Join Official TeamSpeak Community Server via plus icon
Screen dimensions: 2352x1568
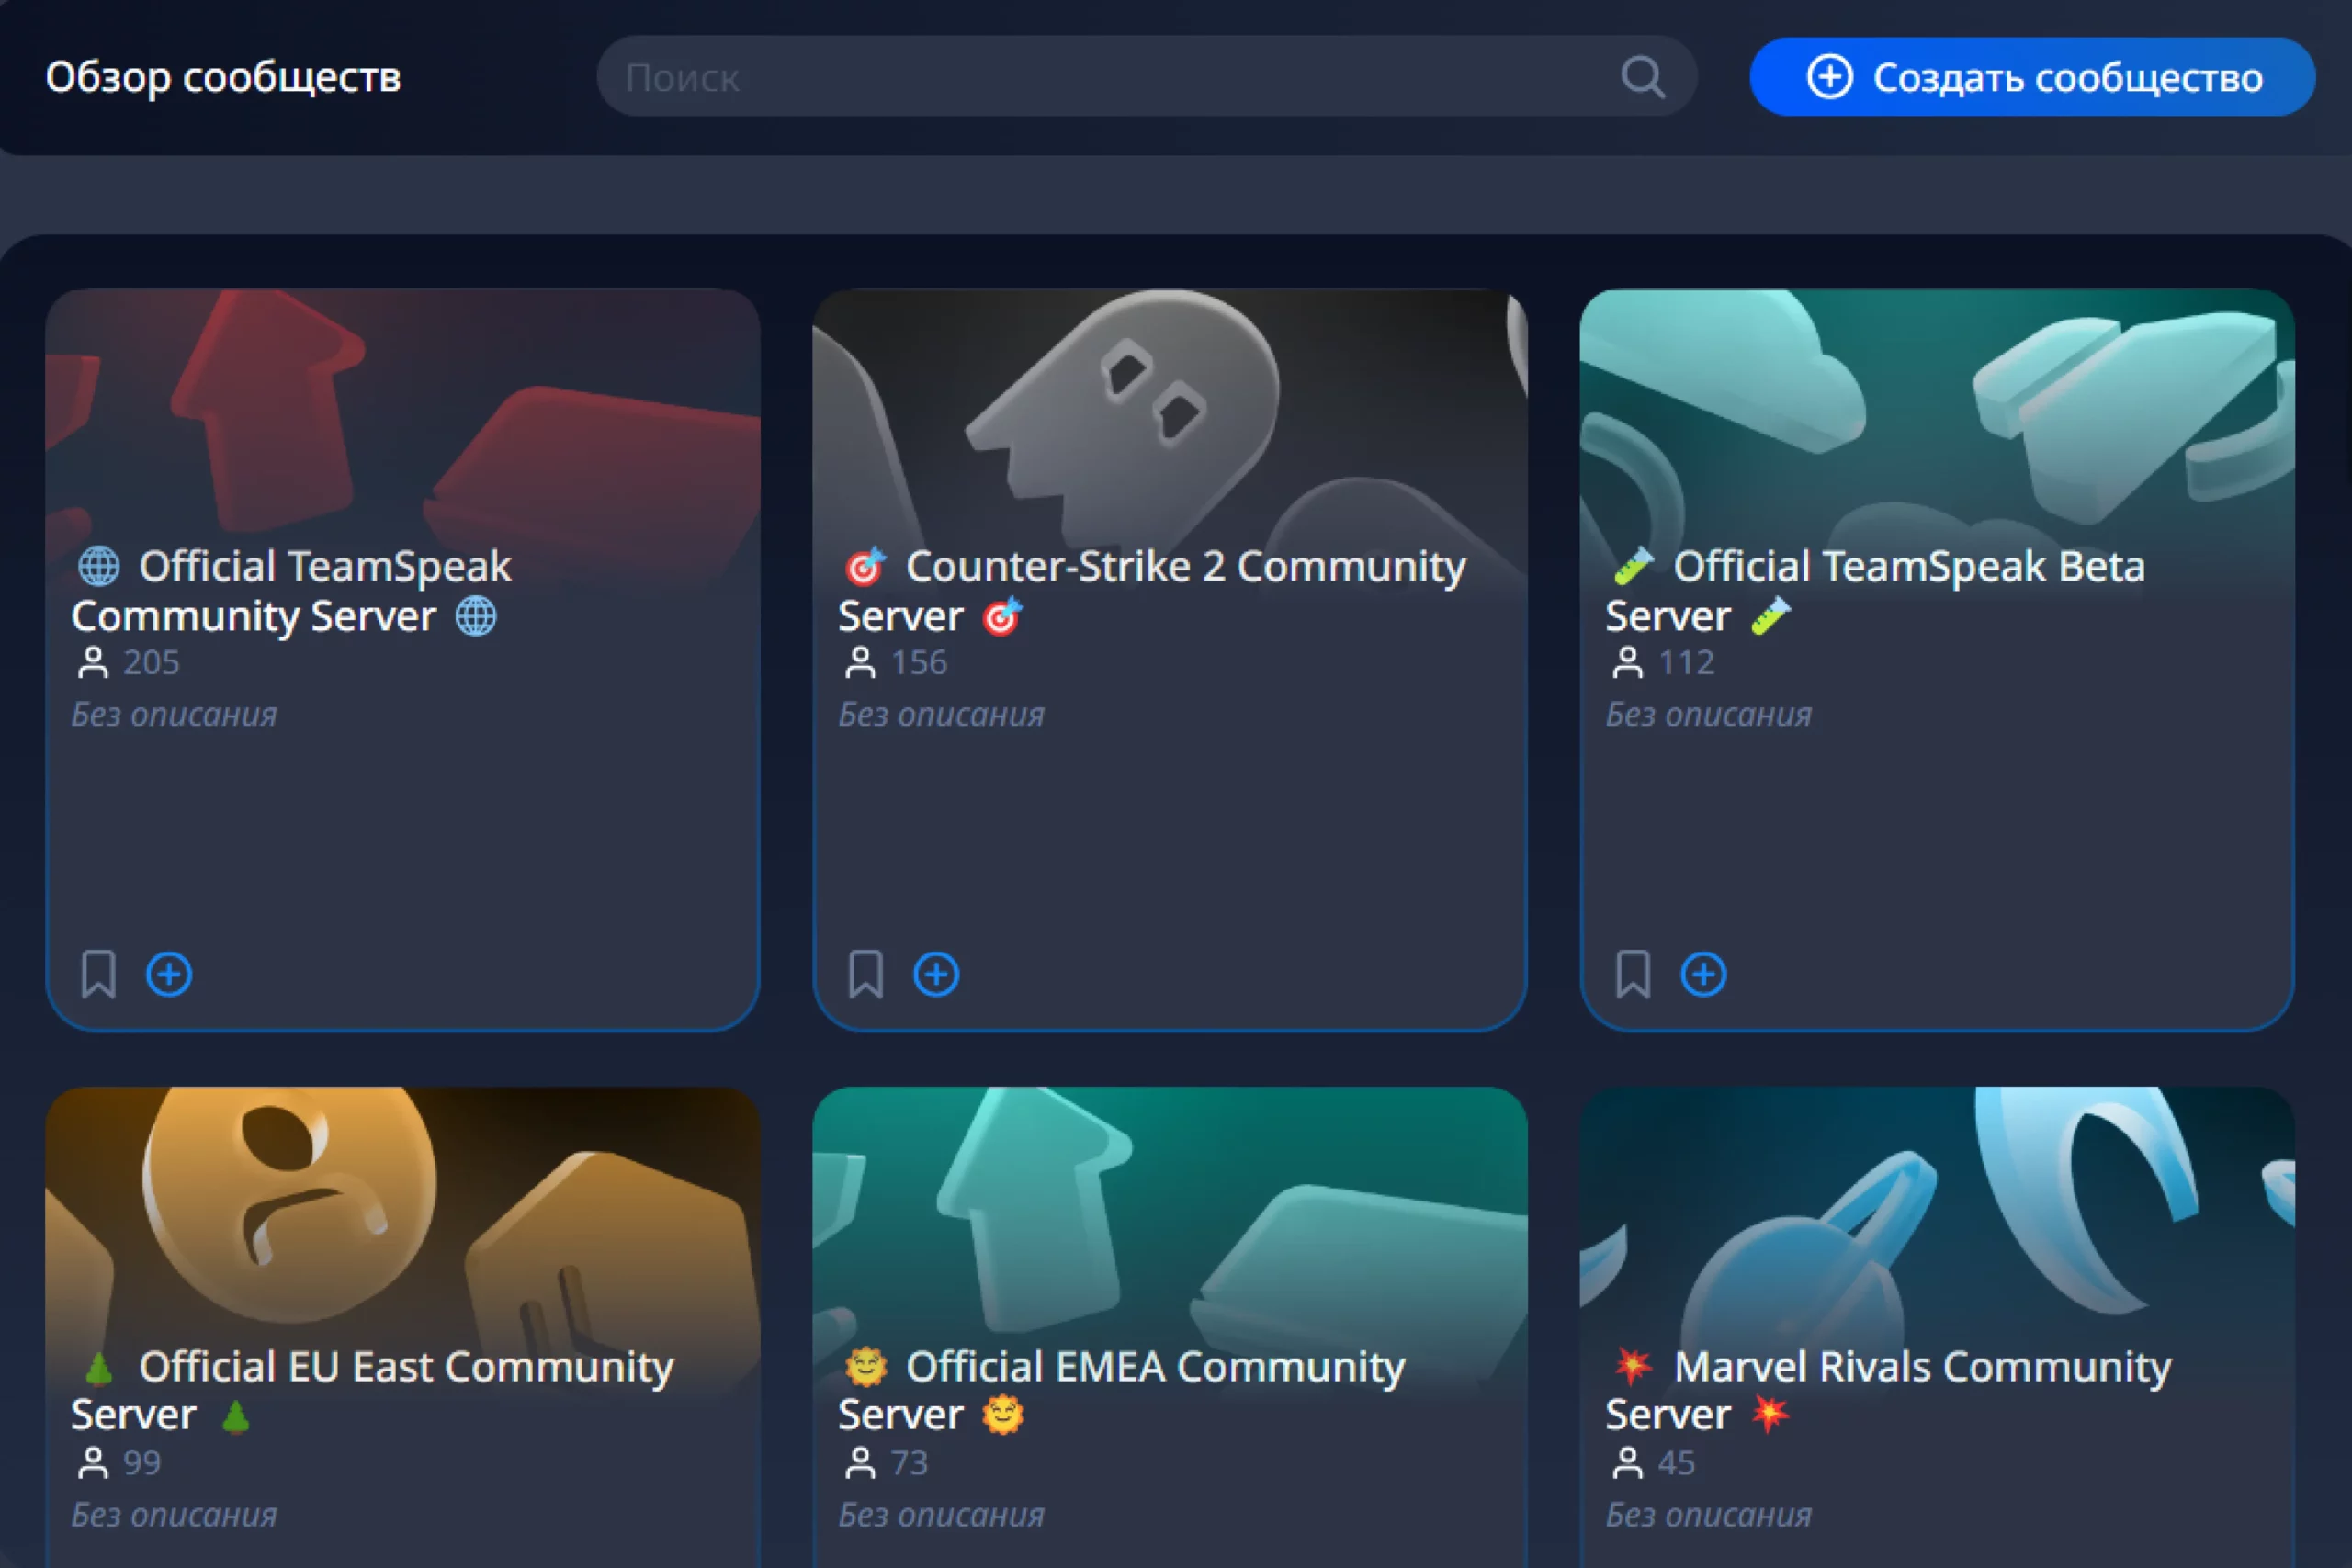pyautogui.click(x=169, y=974)
